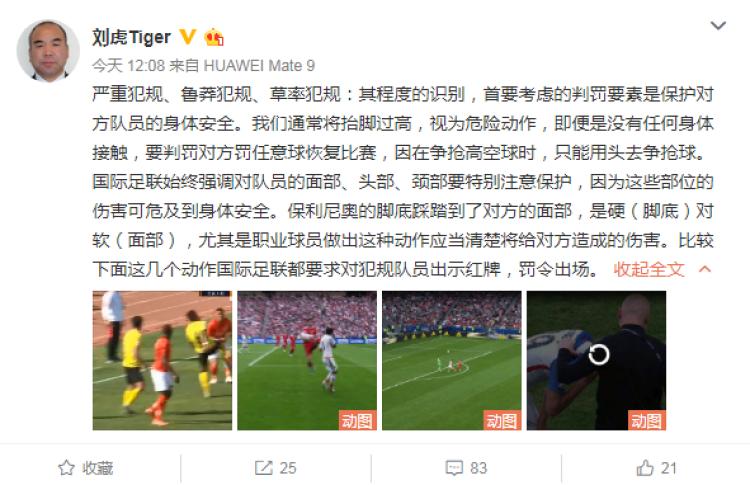Collapse post with 收起全文
Viewport: 750px width, 485px height.
(649, 269)
